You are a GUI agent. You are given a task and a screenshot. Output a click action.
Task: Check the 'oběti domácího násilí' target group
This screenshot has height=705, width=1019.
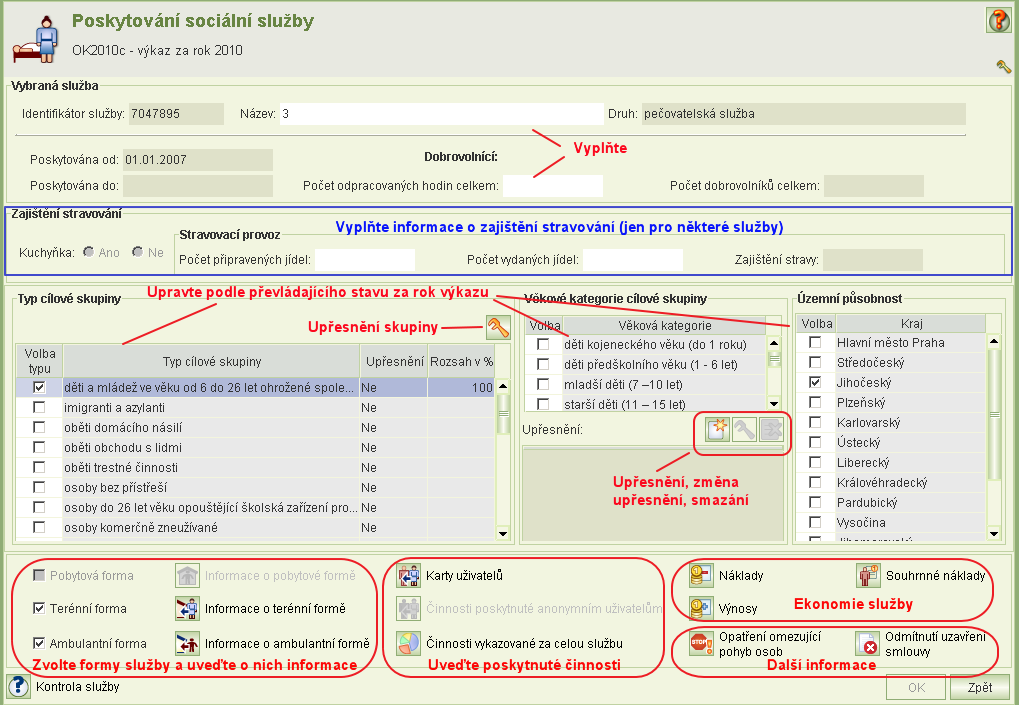point(39,428)
